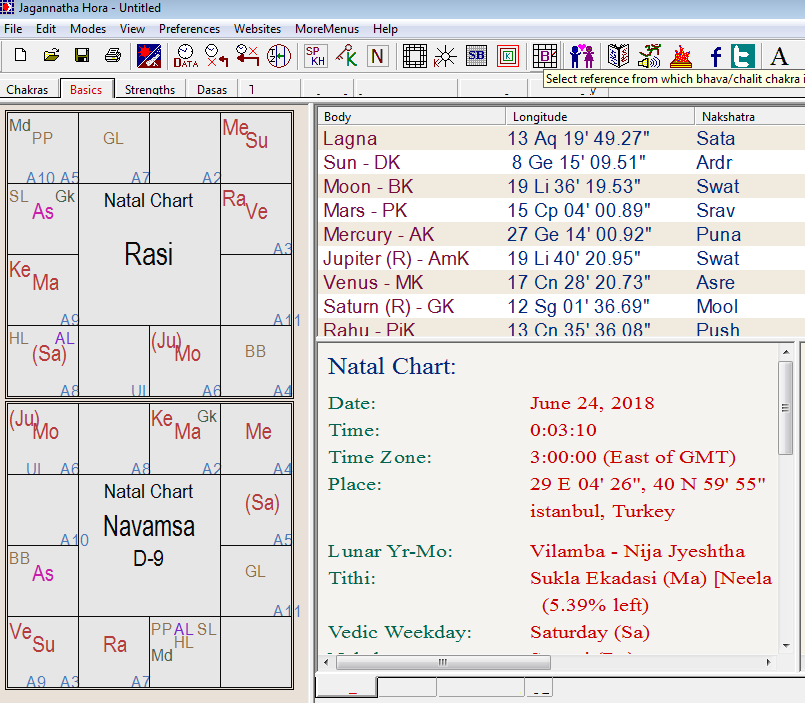Screen dimensions: 805x703
Task: Click the place text istanbul, Turkey
Action: (602, 511)
